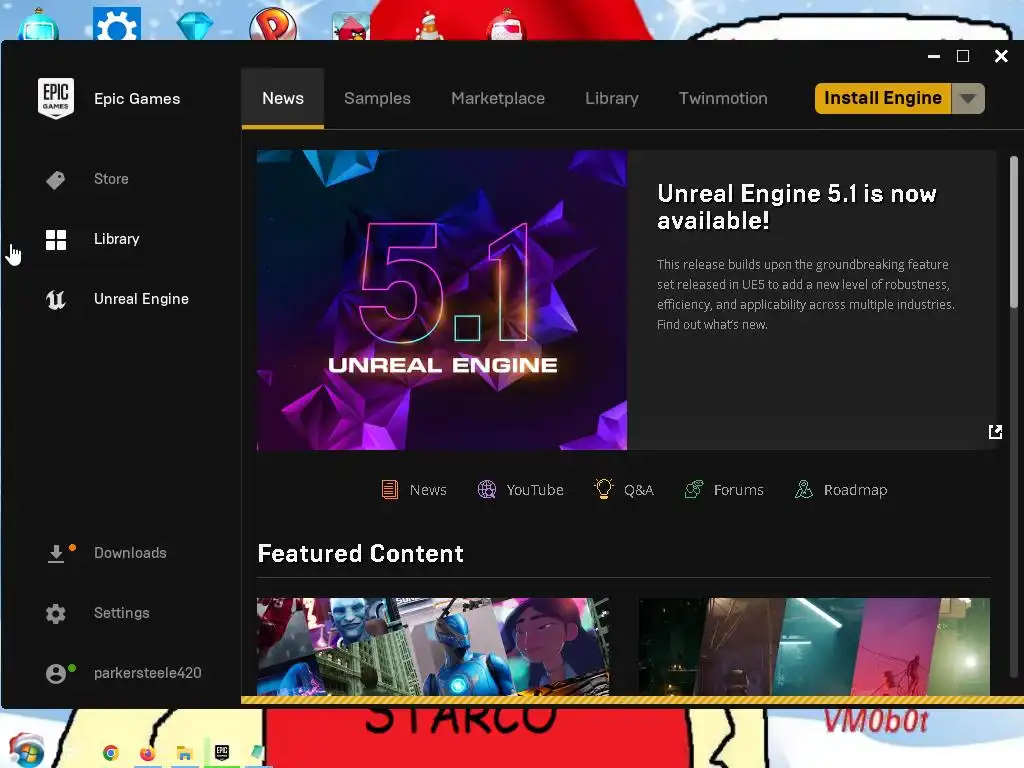Click the Unreal Engine logo icon

pos(56,300)
